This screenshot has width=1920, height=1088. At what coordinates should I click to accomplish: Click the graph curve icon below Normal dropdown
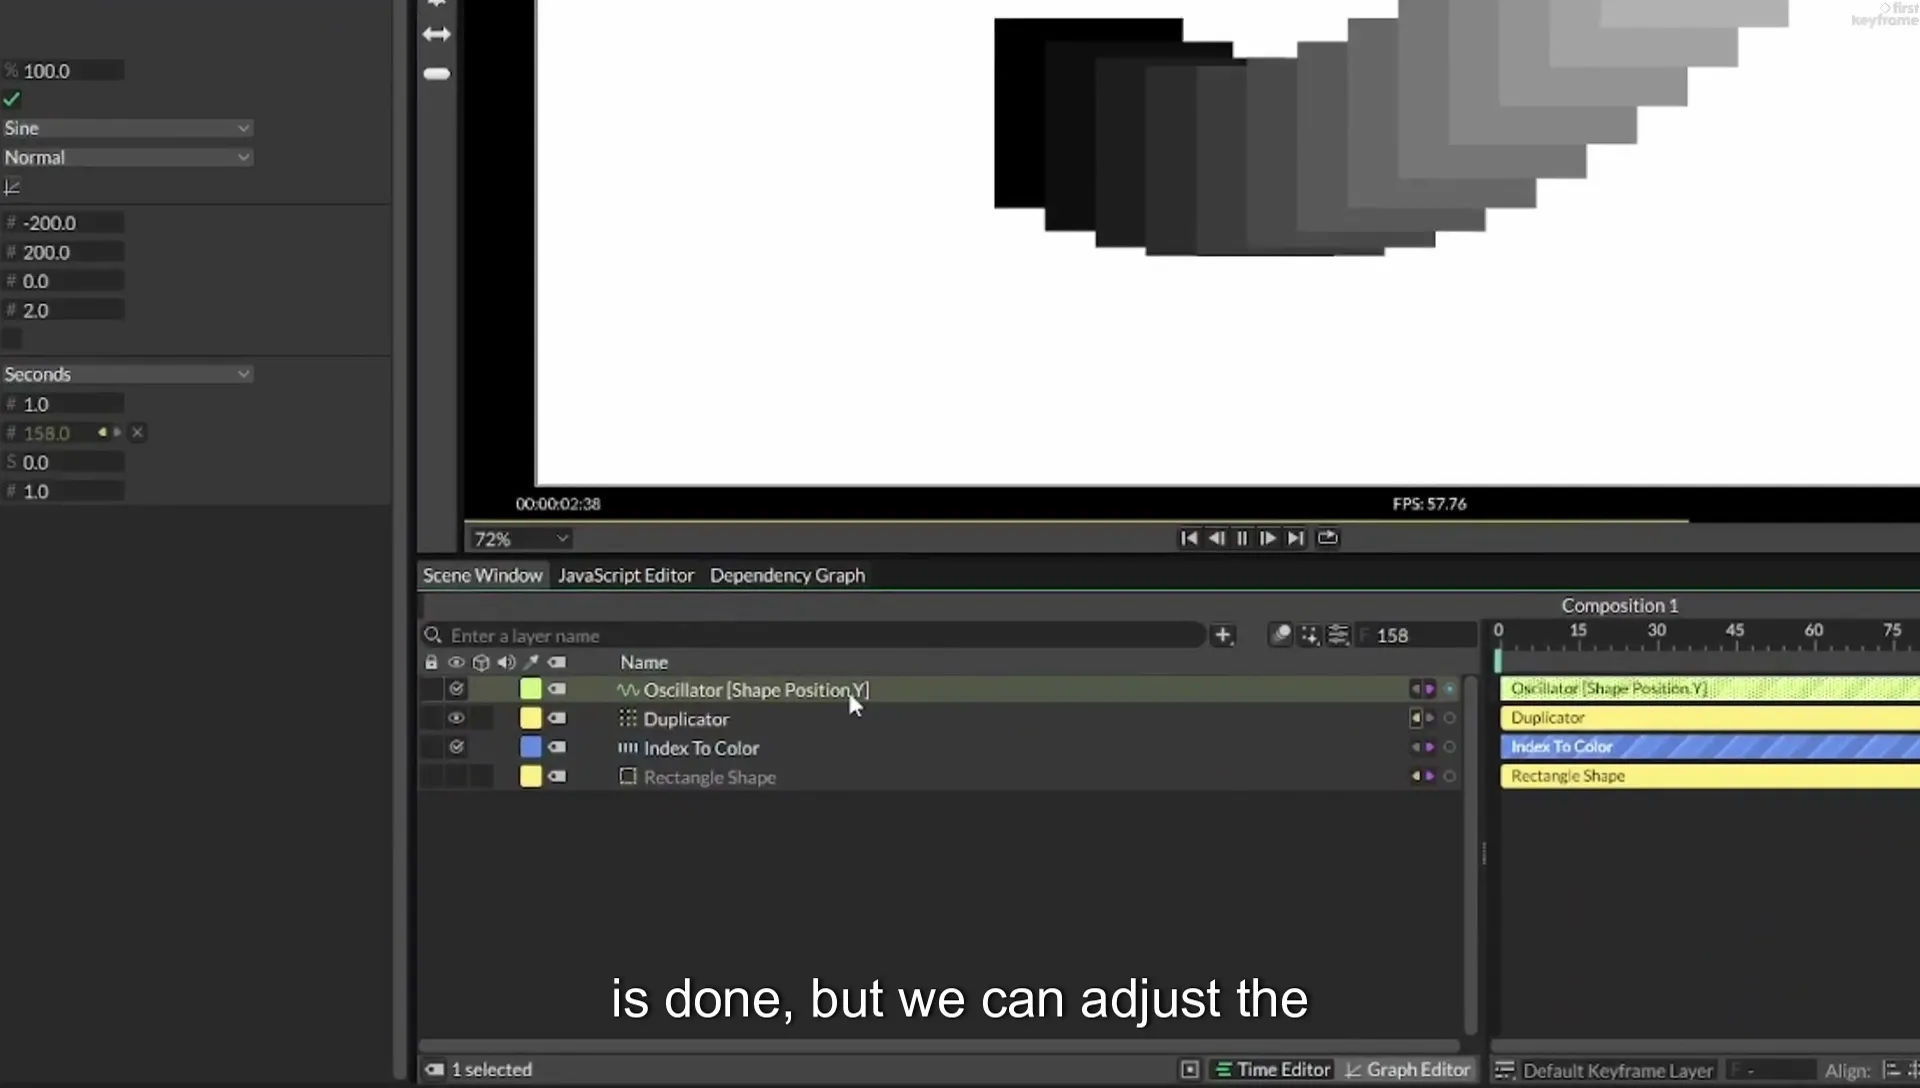click(x=12, y=187)
